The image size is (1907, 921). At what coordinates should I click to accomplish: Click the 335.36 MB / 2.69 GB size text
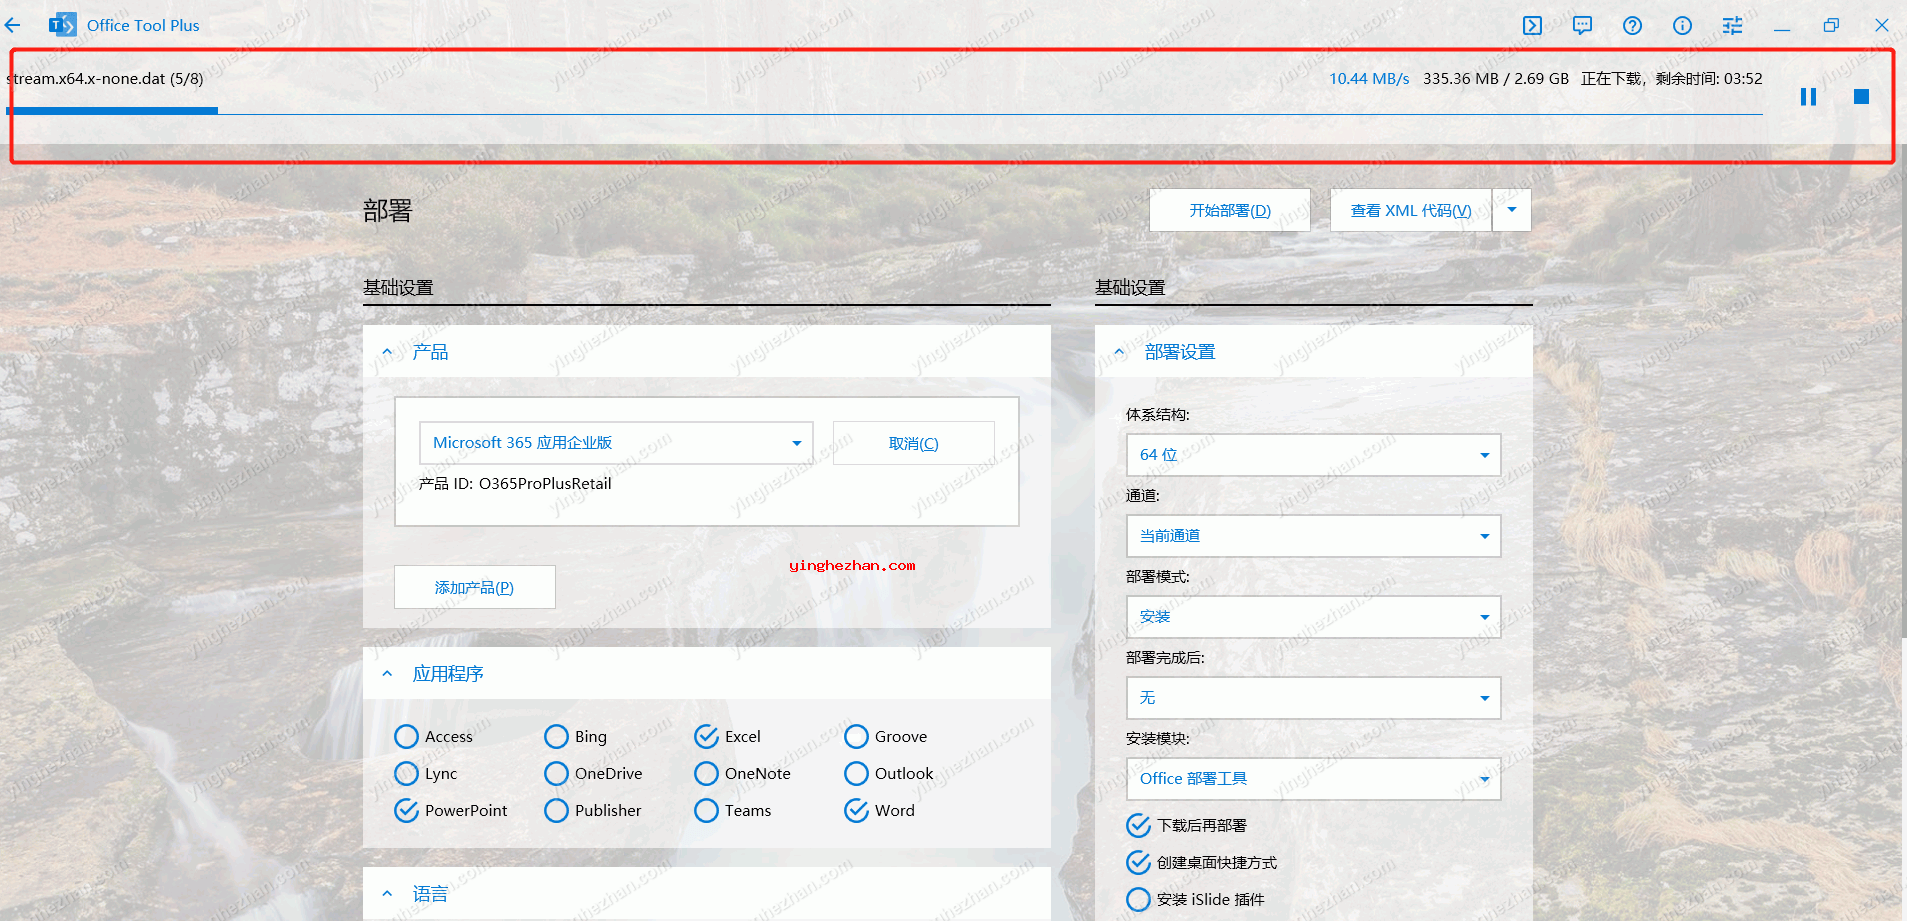tap(1496, 79)
